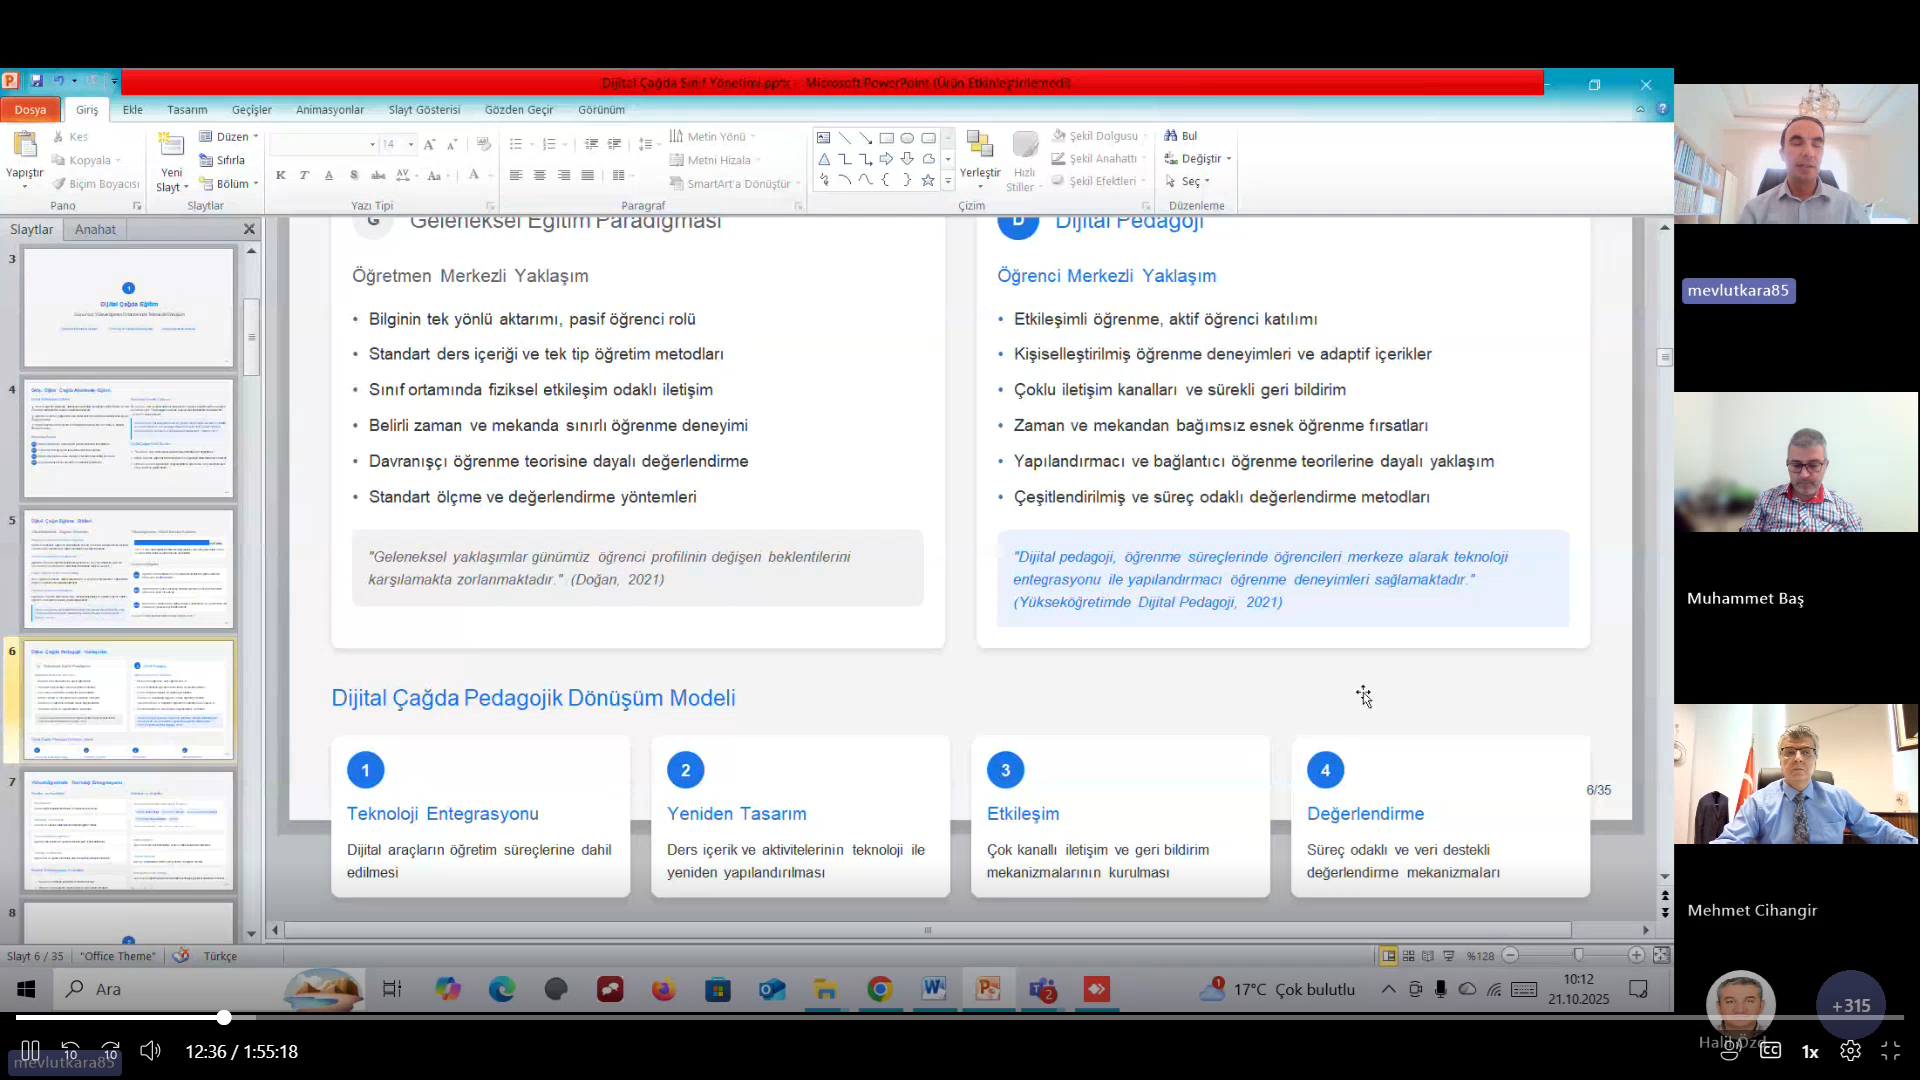Image resolution: width=1920 pixels, height=1080 pixels.
Task: Switch to slide sorter view
Action: [x=1409, y=956]
